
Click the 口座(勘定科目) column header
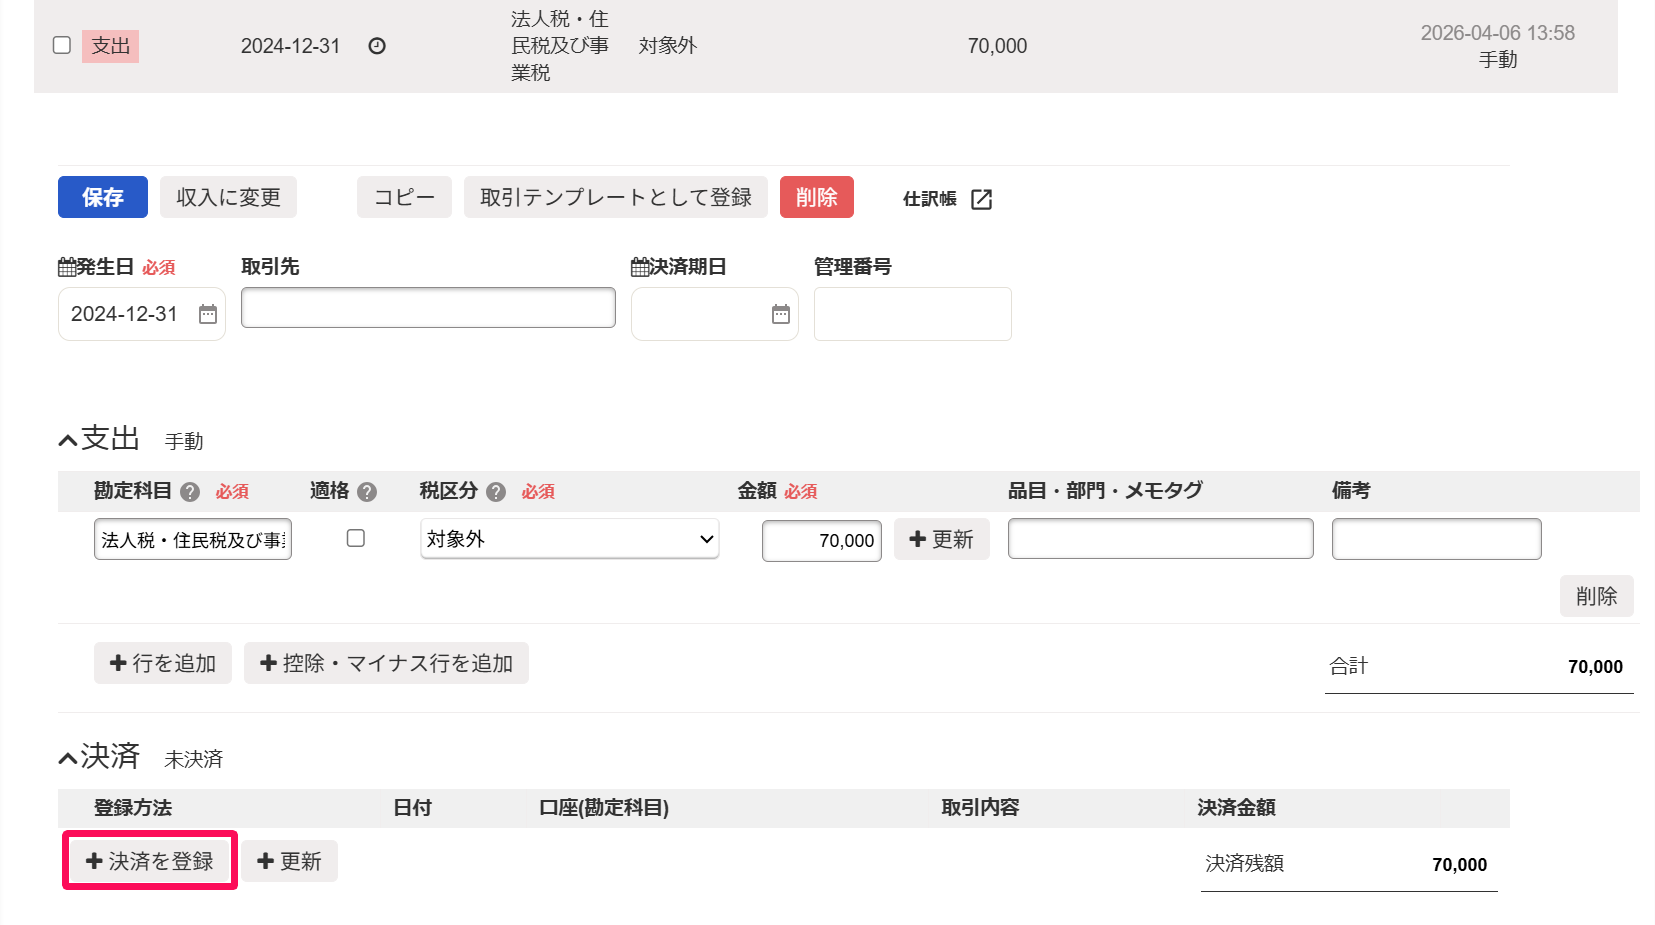(x=604, y=808)
